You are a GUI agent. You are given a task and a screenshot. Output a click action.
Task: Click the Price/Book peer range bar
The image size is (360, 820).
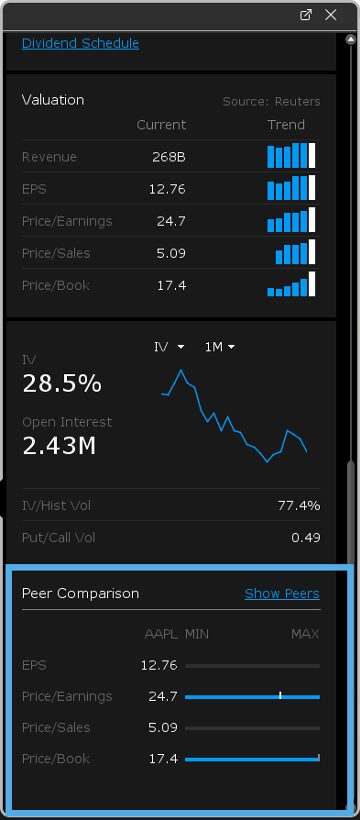[252, 759]
